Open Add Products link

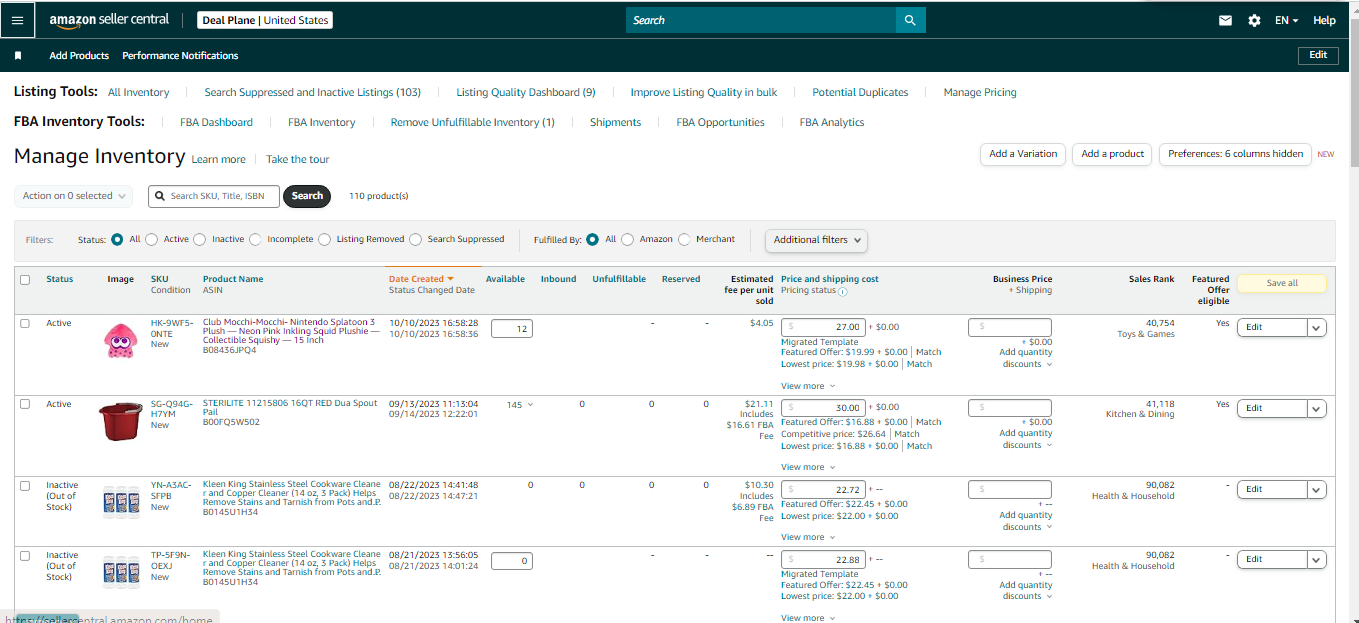79,56
